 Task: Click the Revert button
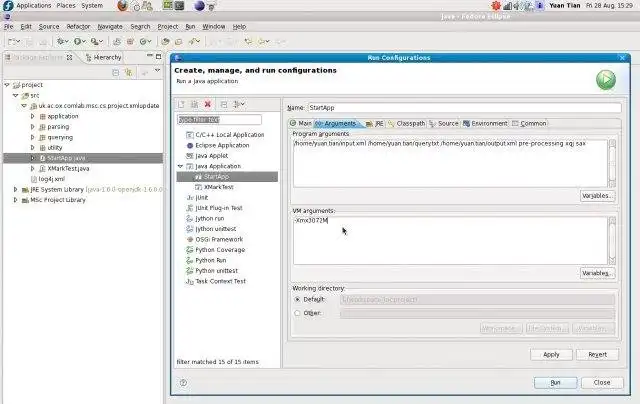point(597,355)
